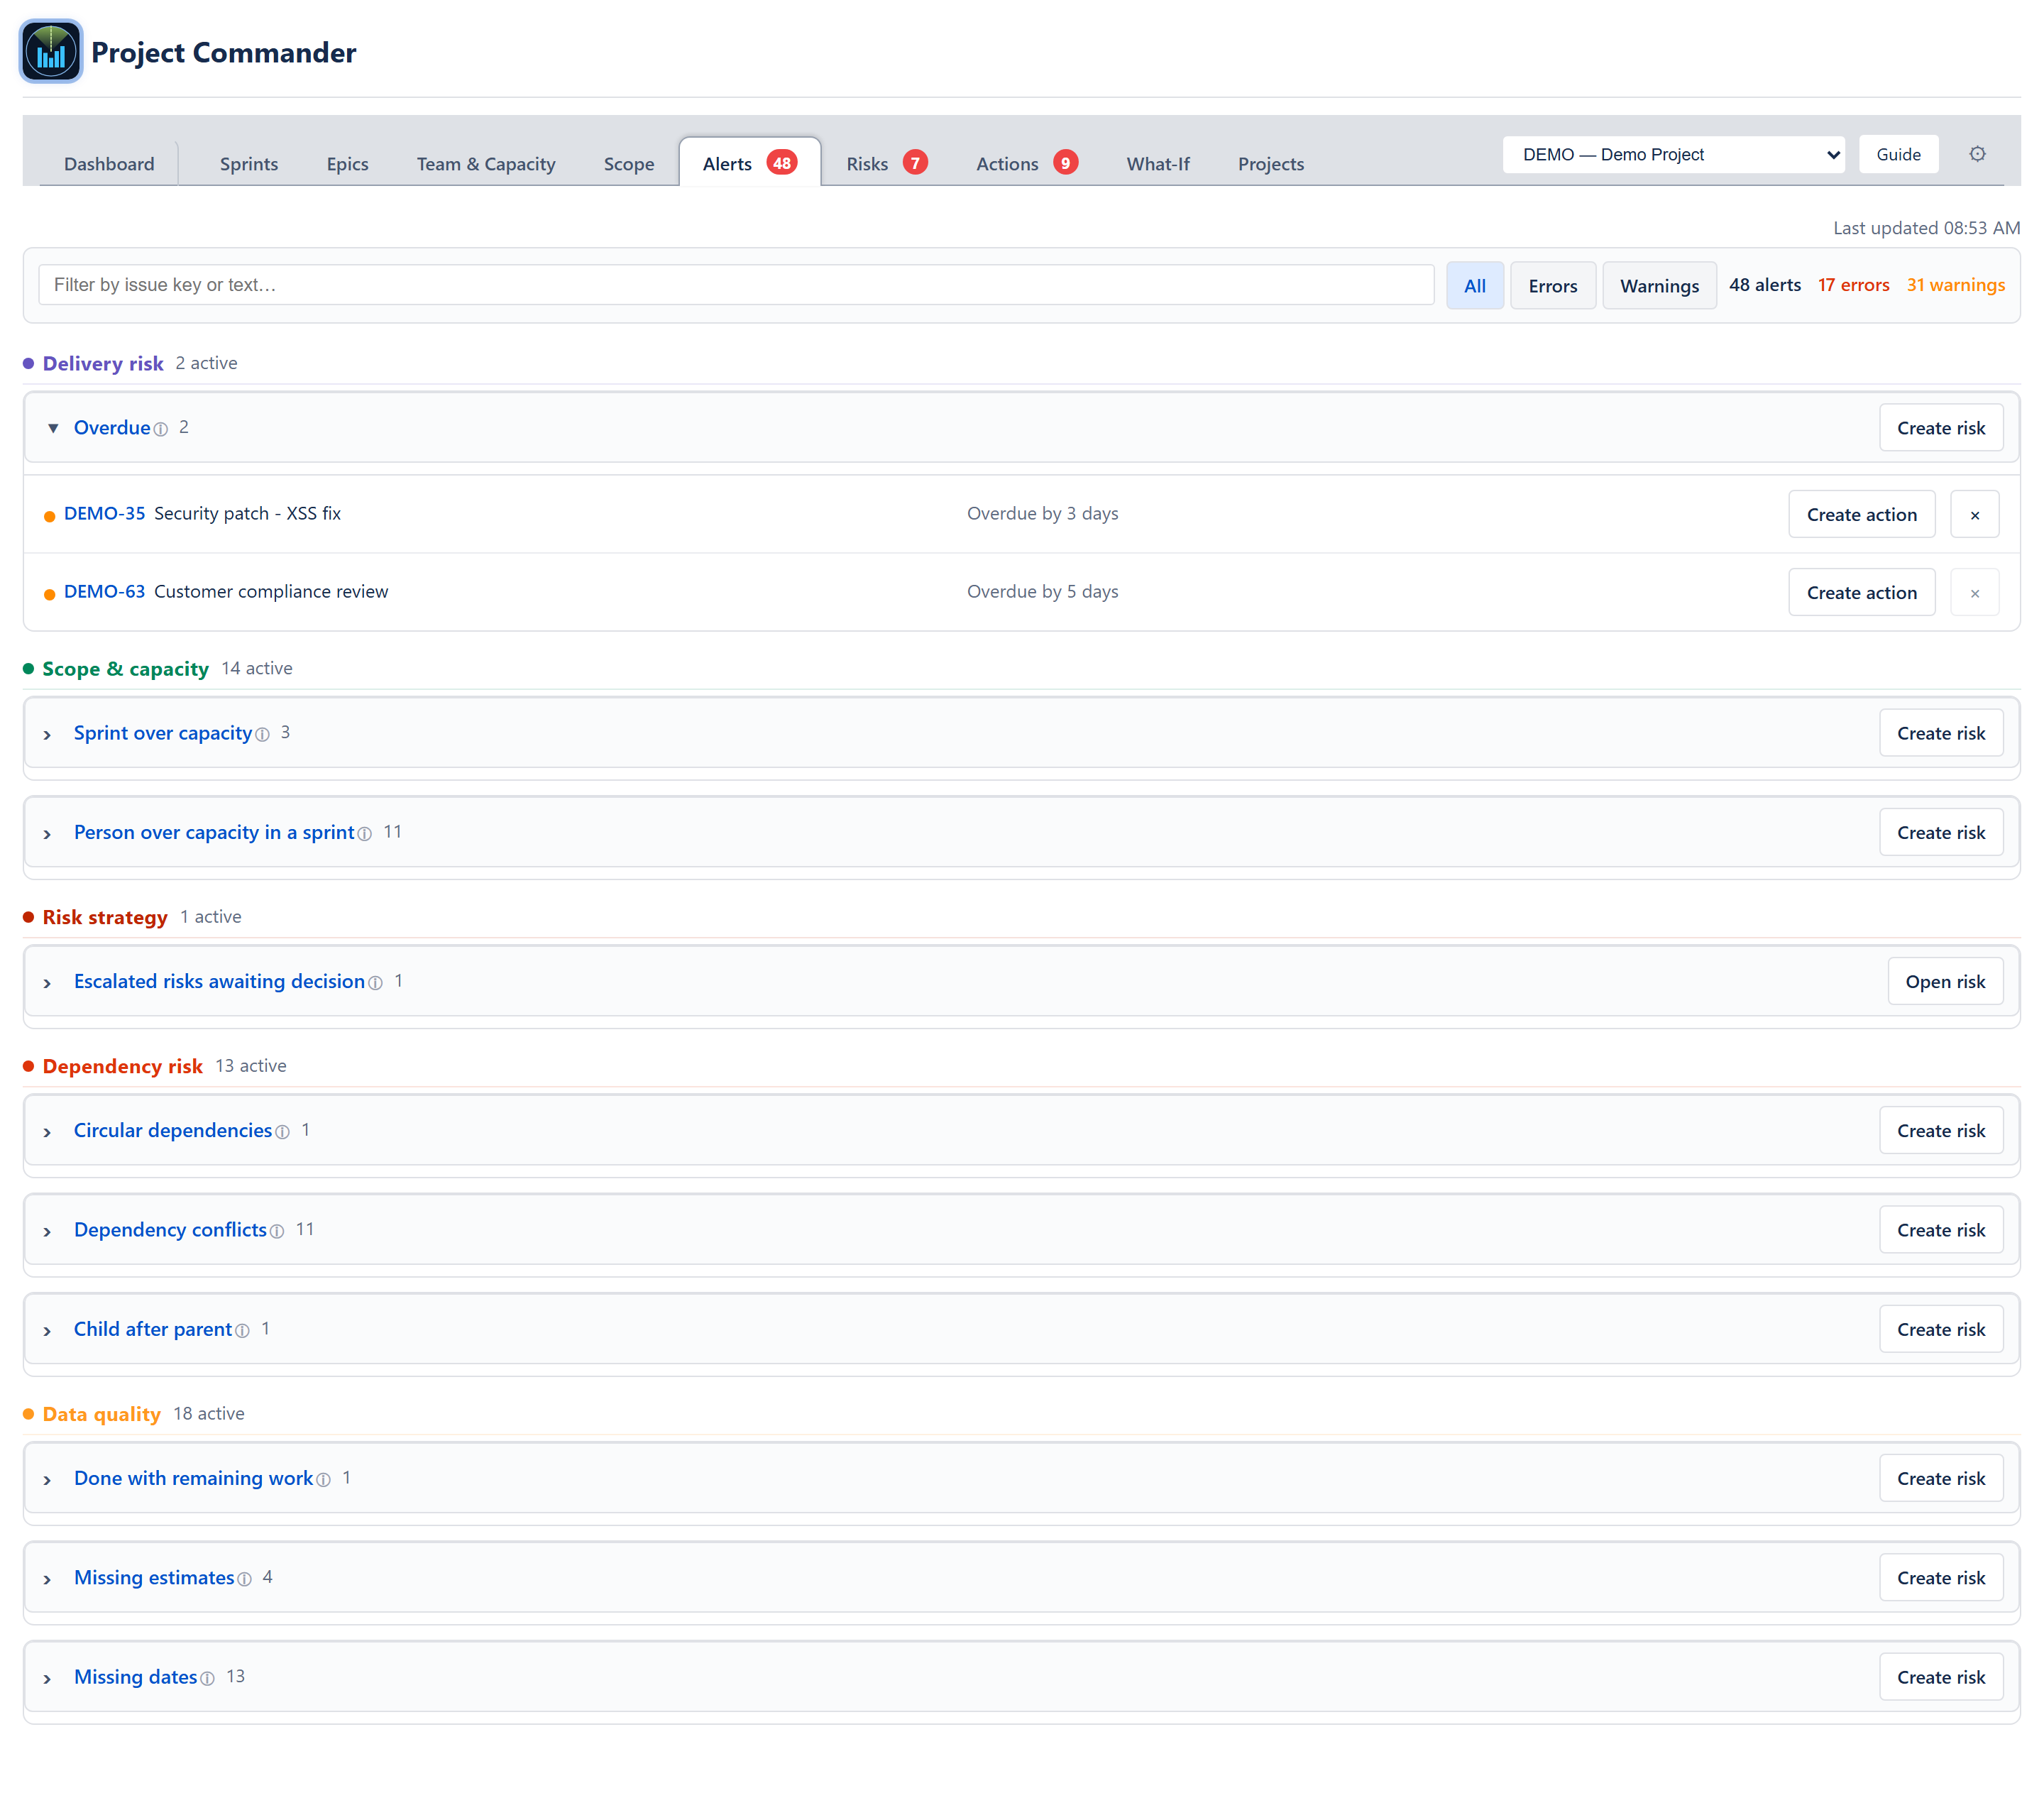The width and height of the screenshot is (2044, 1793).
Task: Create action for DEMO-63
Action: 1861,592
